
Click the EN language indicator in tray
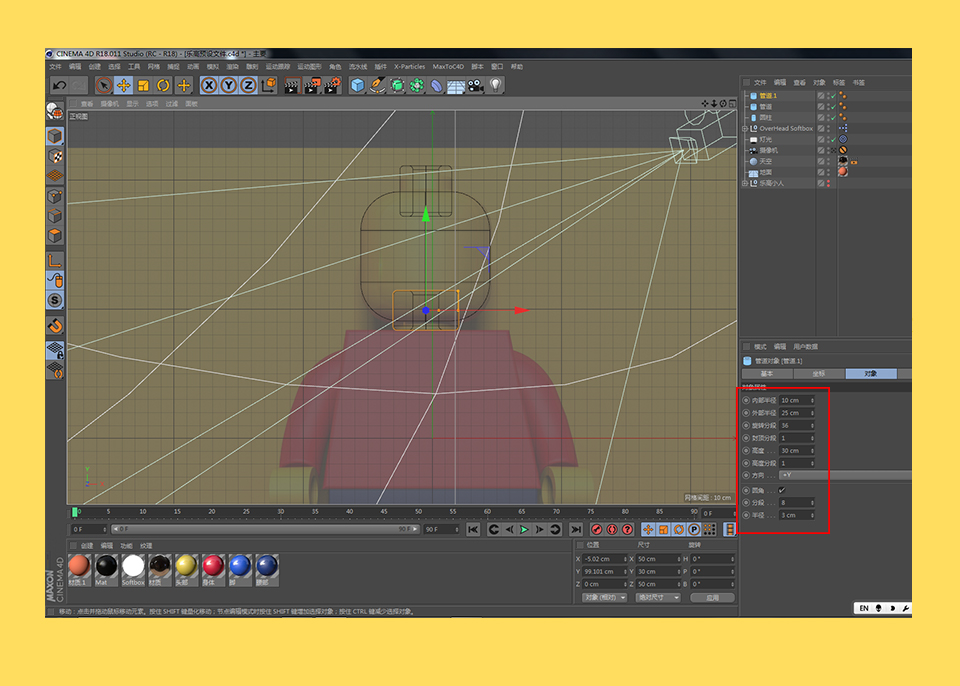click(x=864, y=608)
